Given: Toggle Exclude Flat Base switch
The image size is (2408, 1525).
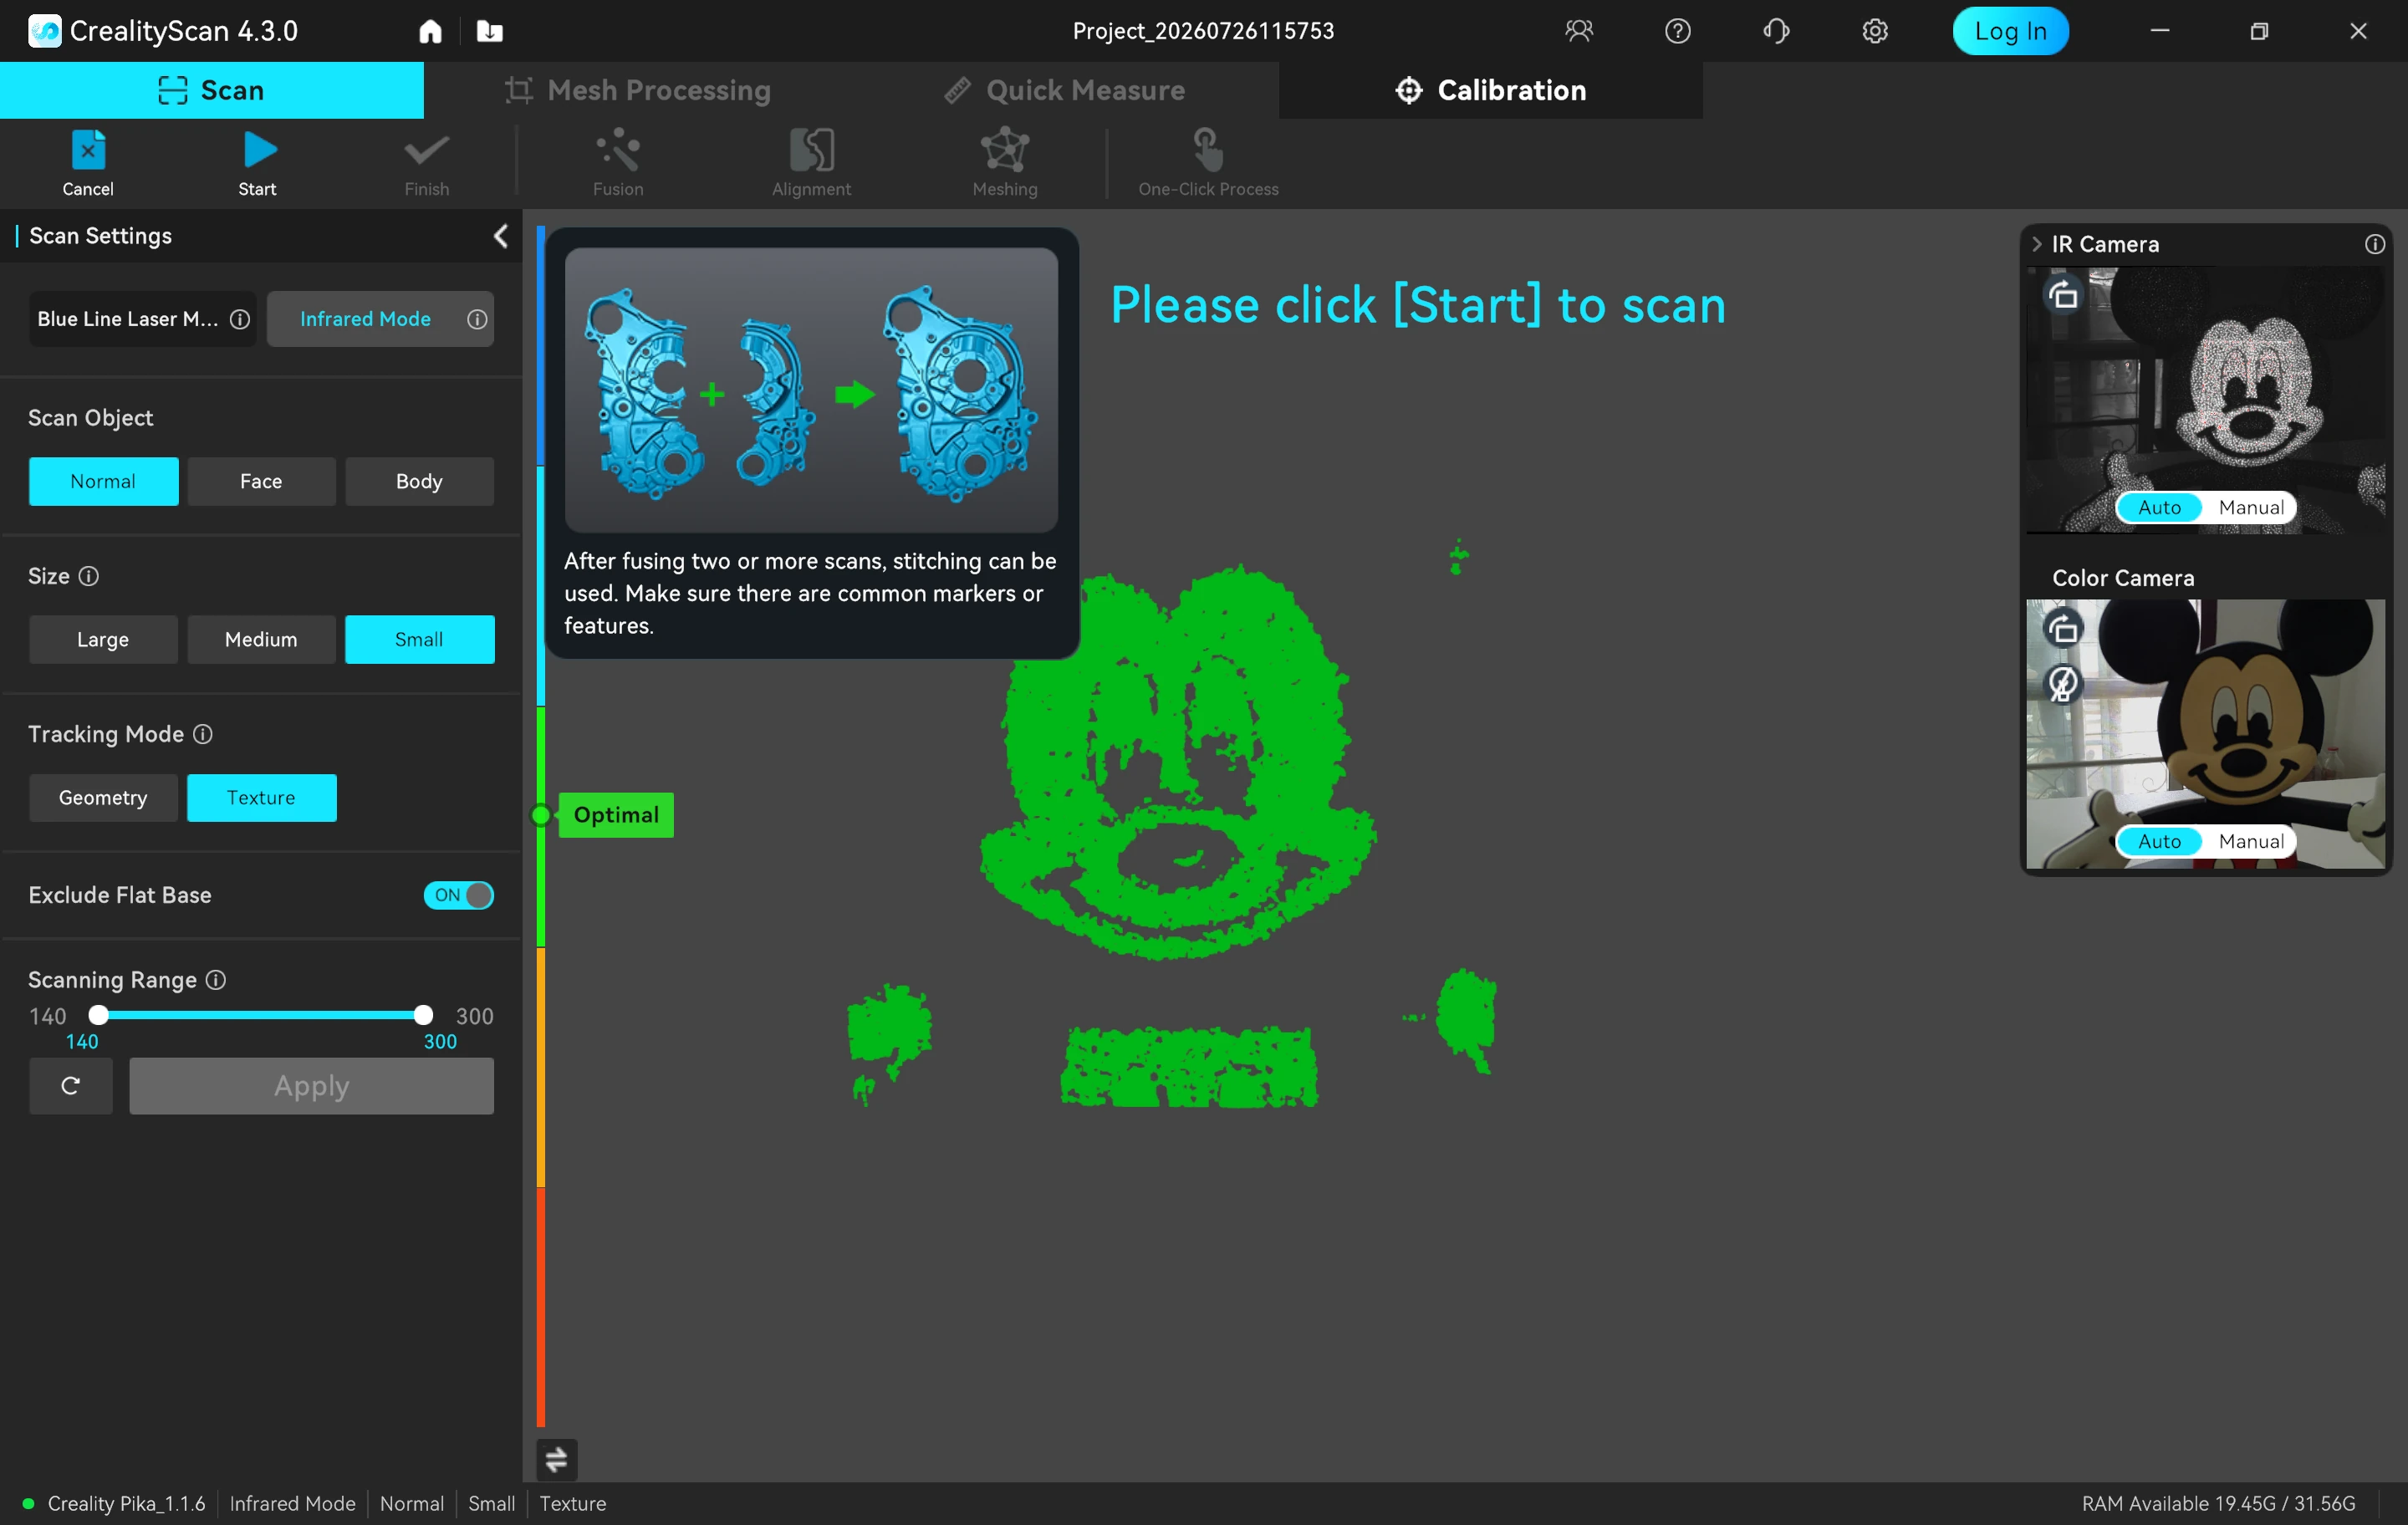Looking at the screenshot, I should point(458,895).
